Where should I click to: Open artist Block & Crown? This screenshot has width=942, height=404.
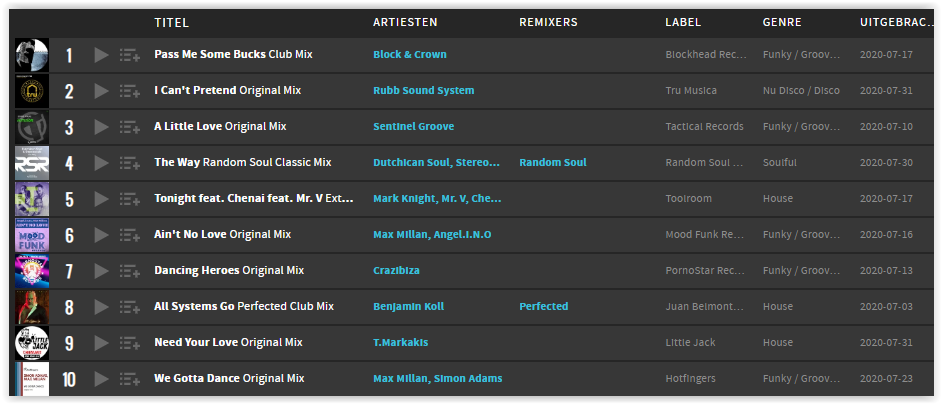(x=410, y=55)
